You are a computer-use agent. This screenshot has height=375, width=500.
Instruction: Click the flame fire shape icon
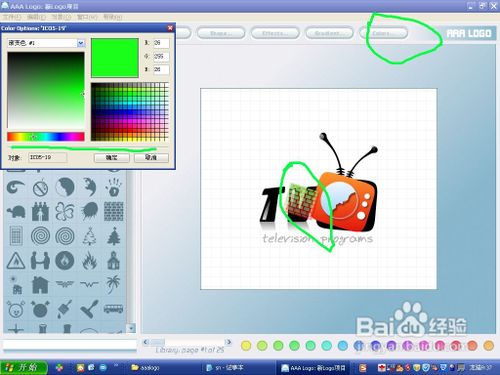click(x=89, y=260)
